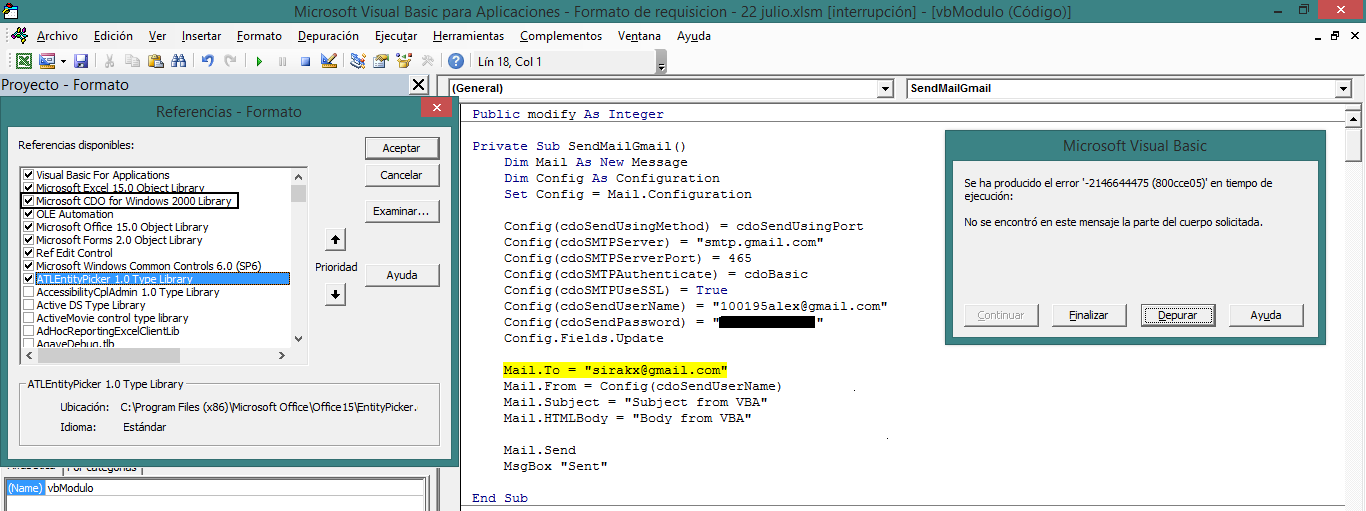The image size is (1366, 511).
Task: Uncheck the OLE Automation reference
Action: (x=28, y=214)
